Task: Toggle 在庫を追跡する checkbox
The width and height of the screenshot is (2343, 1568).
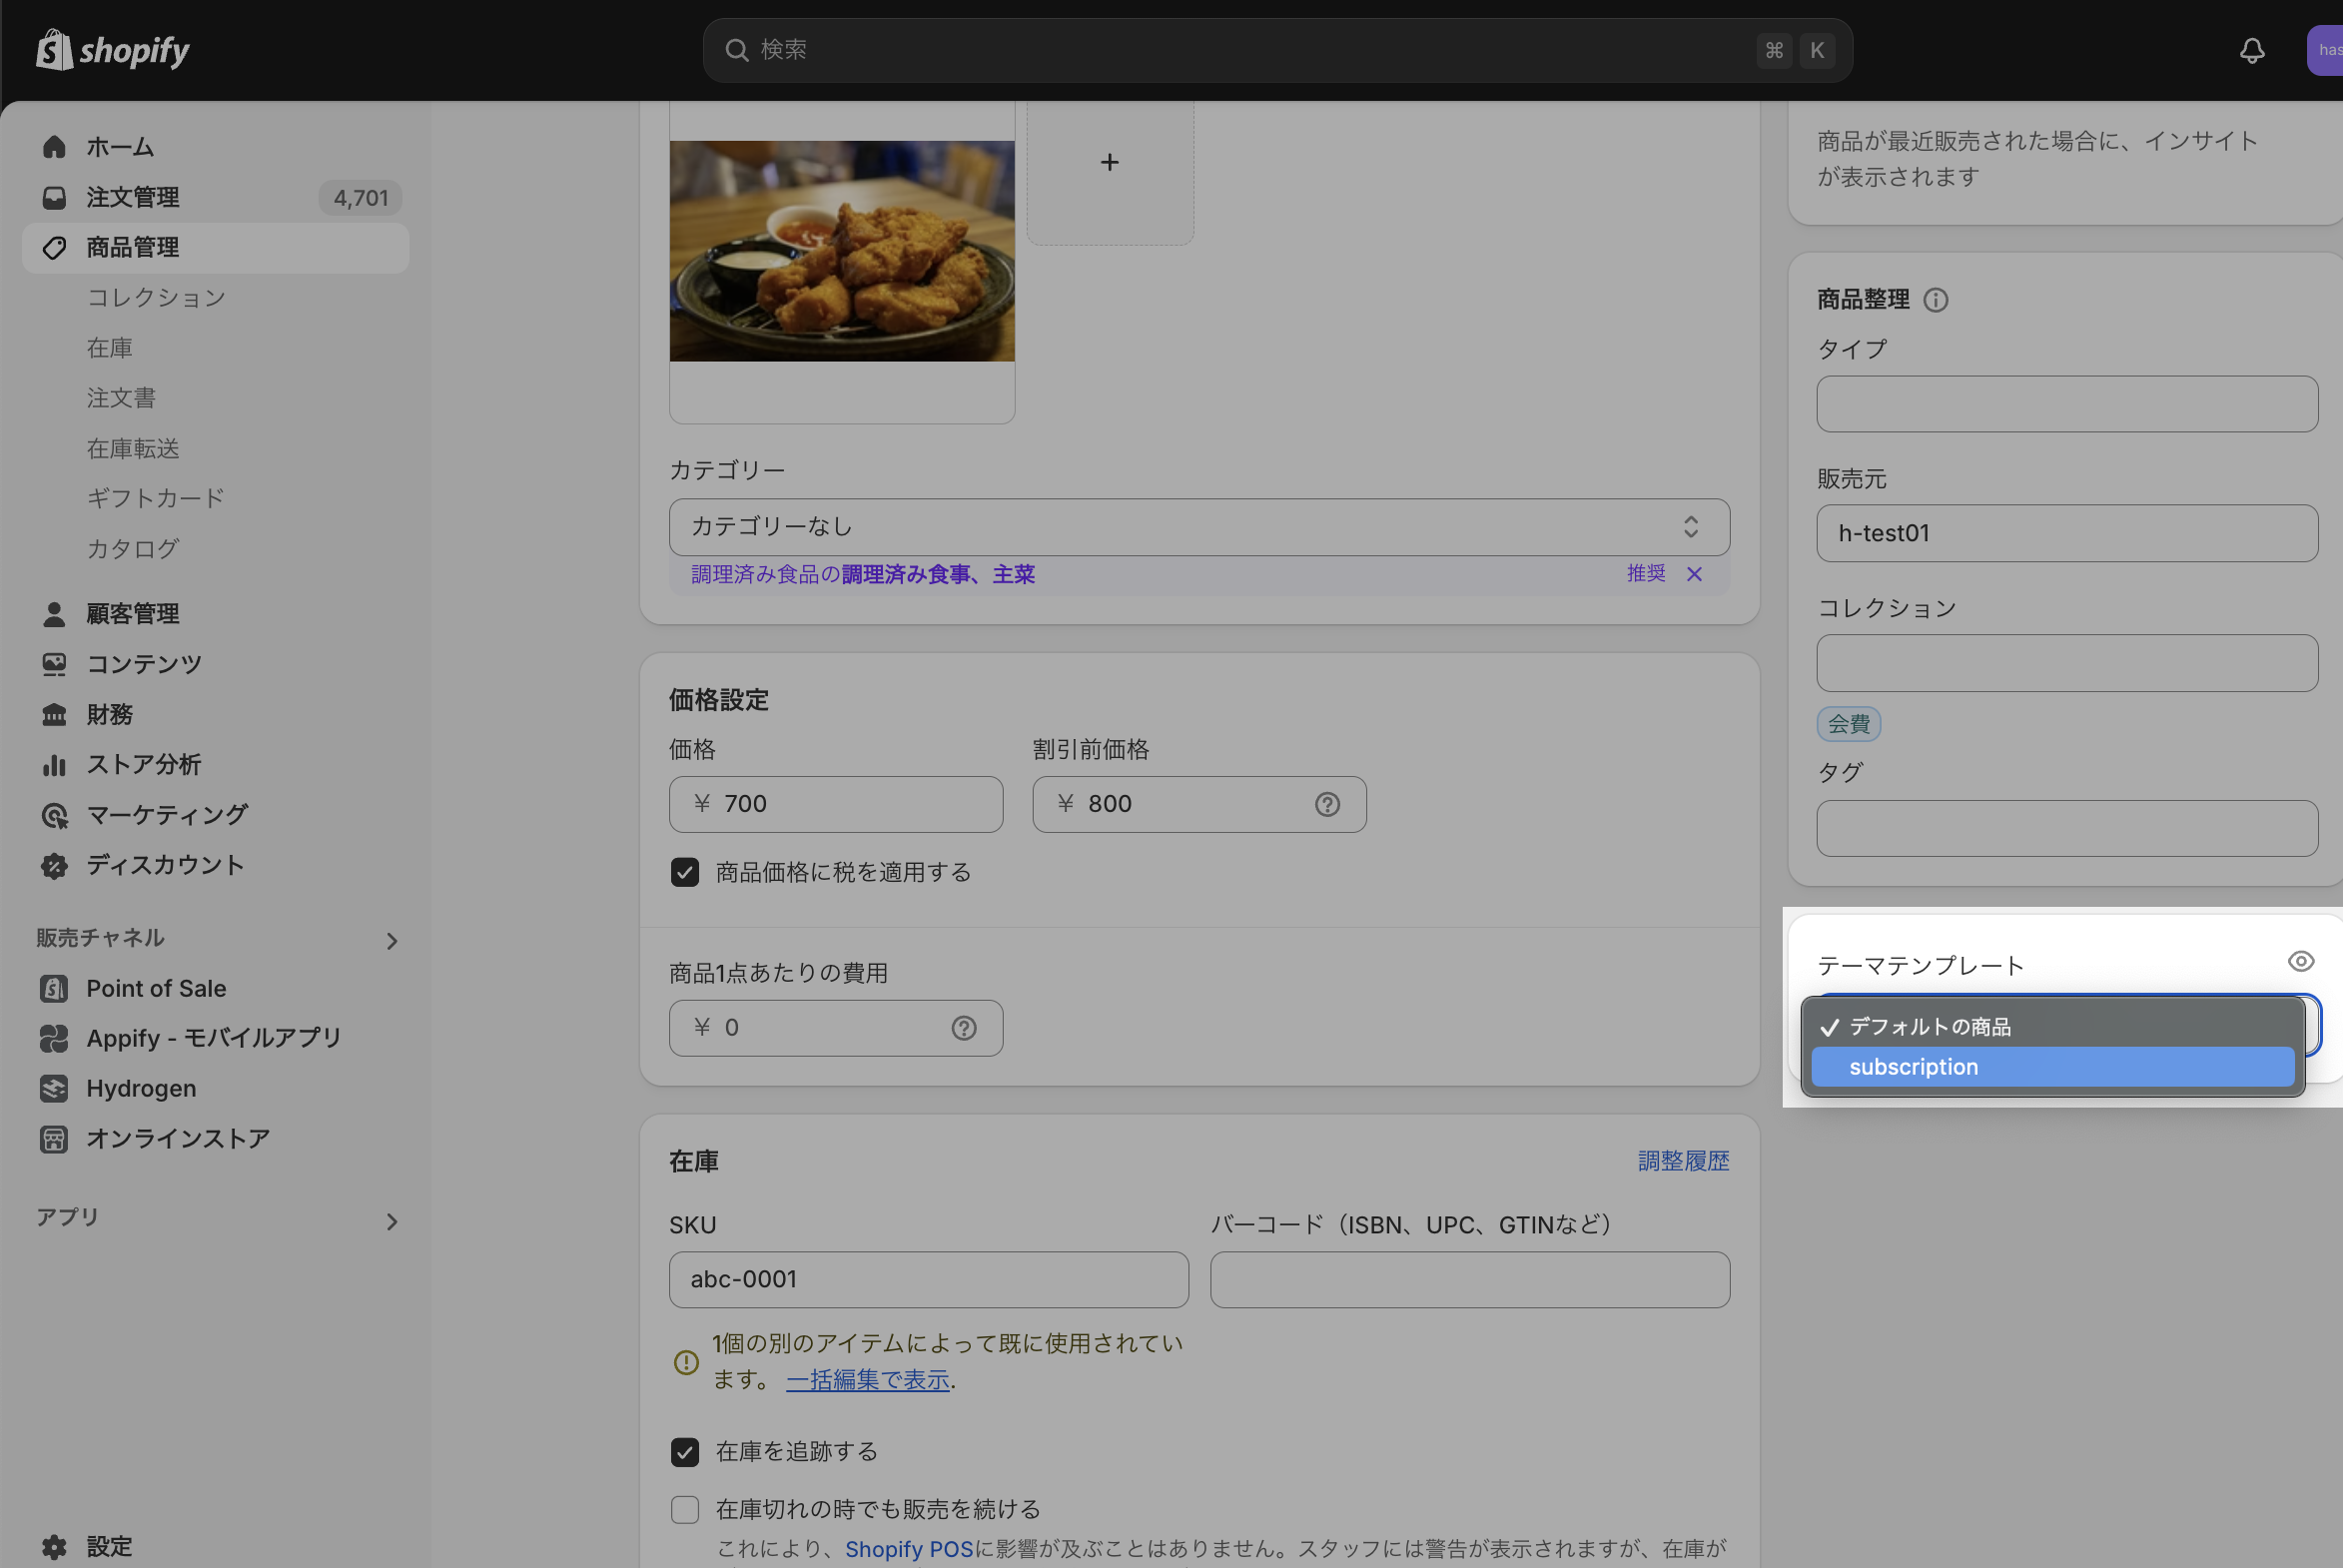Action: pos(685,1451)
